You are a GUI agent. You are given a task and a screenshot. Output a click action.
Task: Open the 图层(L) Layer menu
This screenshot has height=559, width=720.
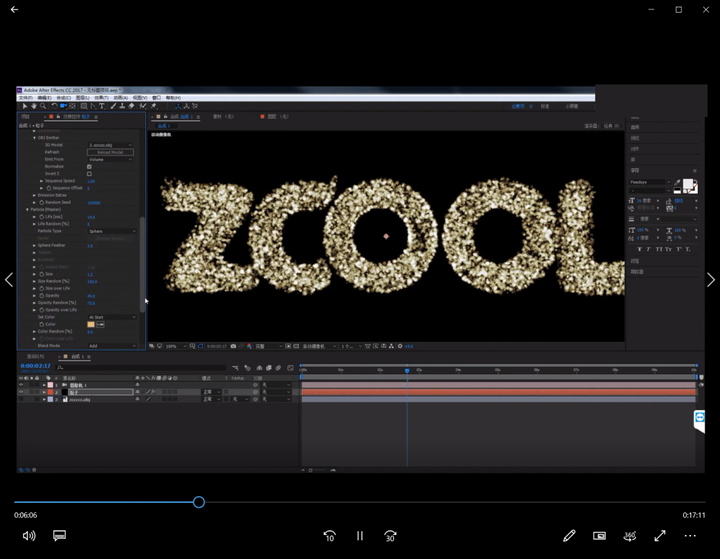click(x=83, y=98)
